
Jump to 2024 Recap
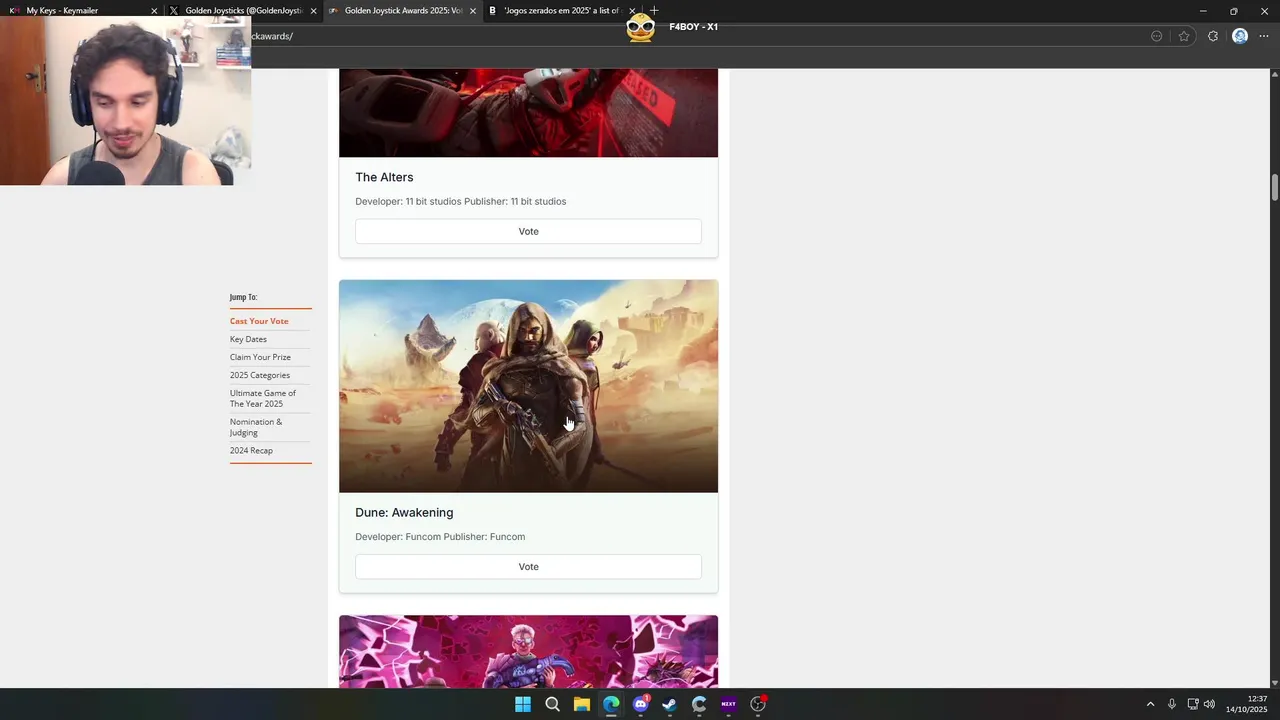click(x=251, y=450)
